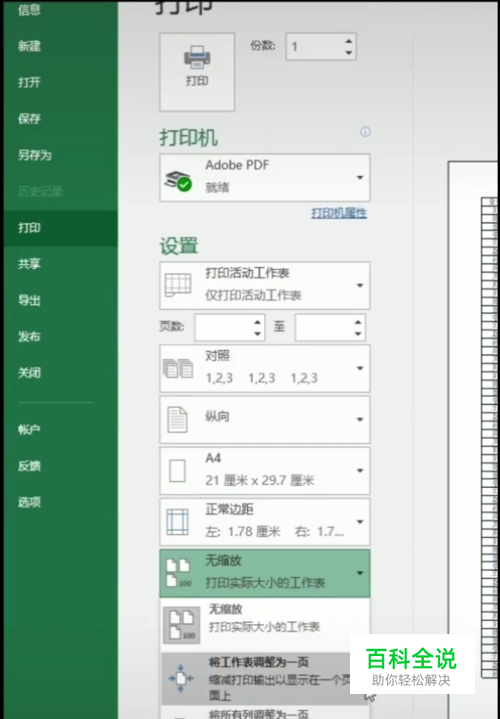The height and width of the screenshot is (719, 500).
Task: Click the collated pages icon
Action: pyautogui.click(x=178, y=368)
